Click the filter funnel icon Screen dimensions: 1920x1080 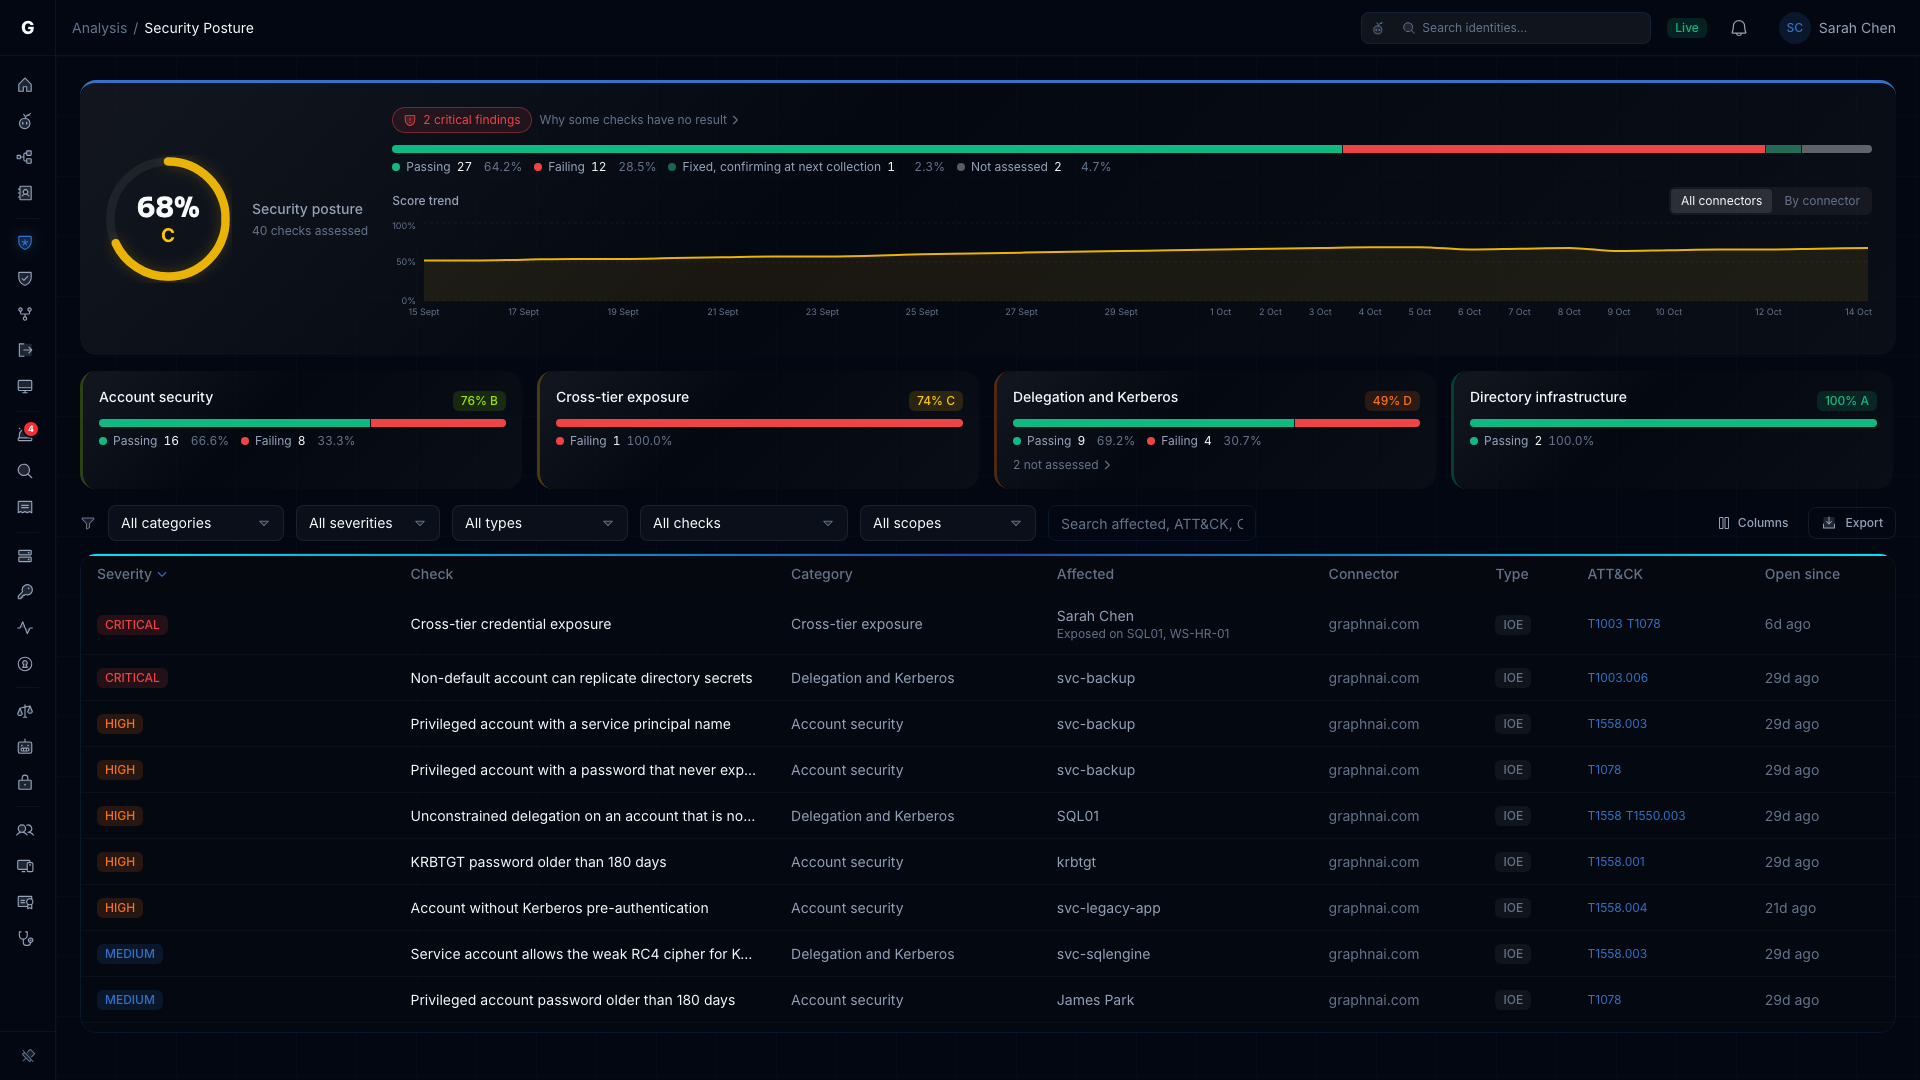point(88,523)
